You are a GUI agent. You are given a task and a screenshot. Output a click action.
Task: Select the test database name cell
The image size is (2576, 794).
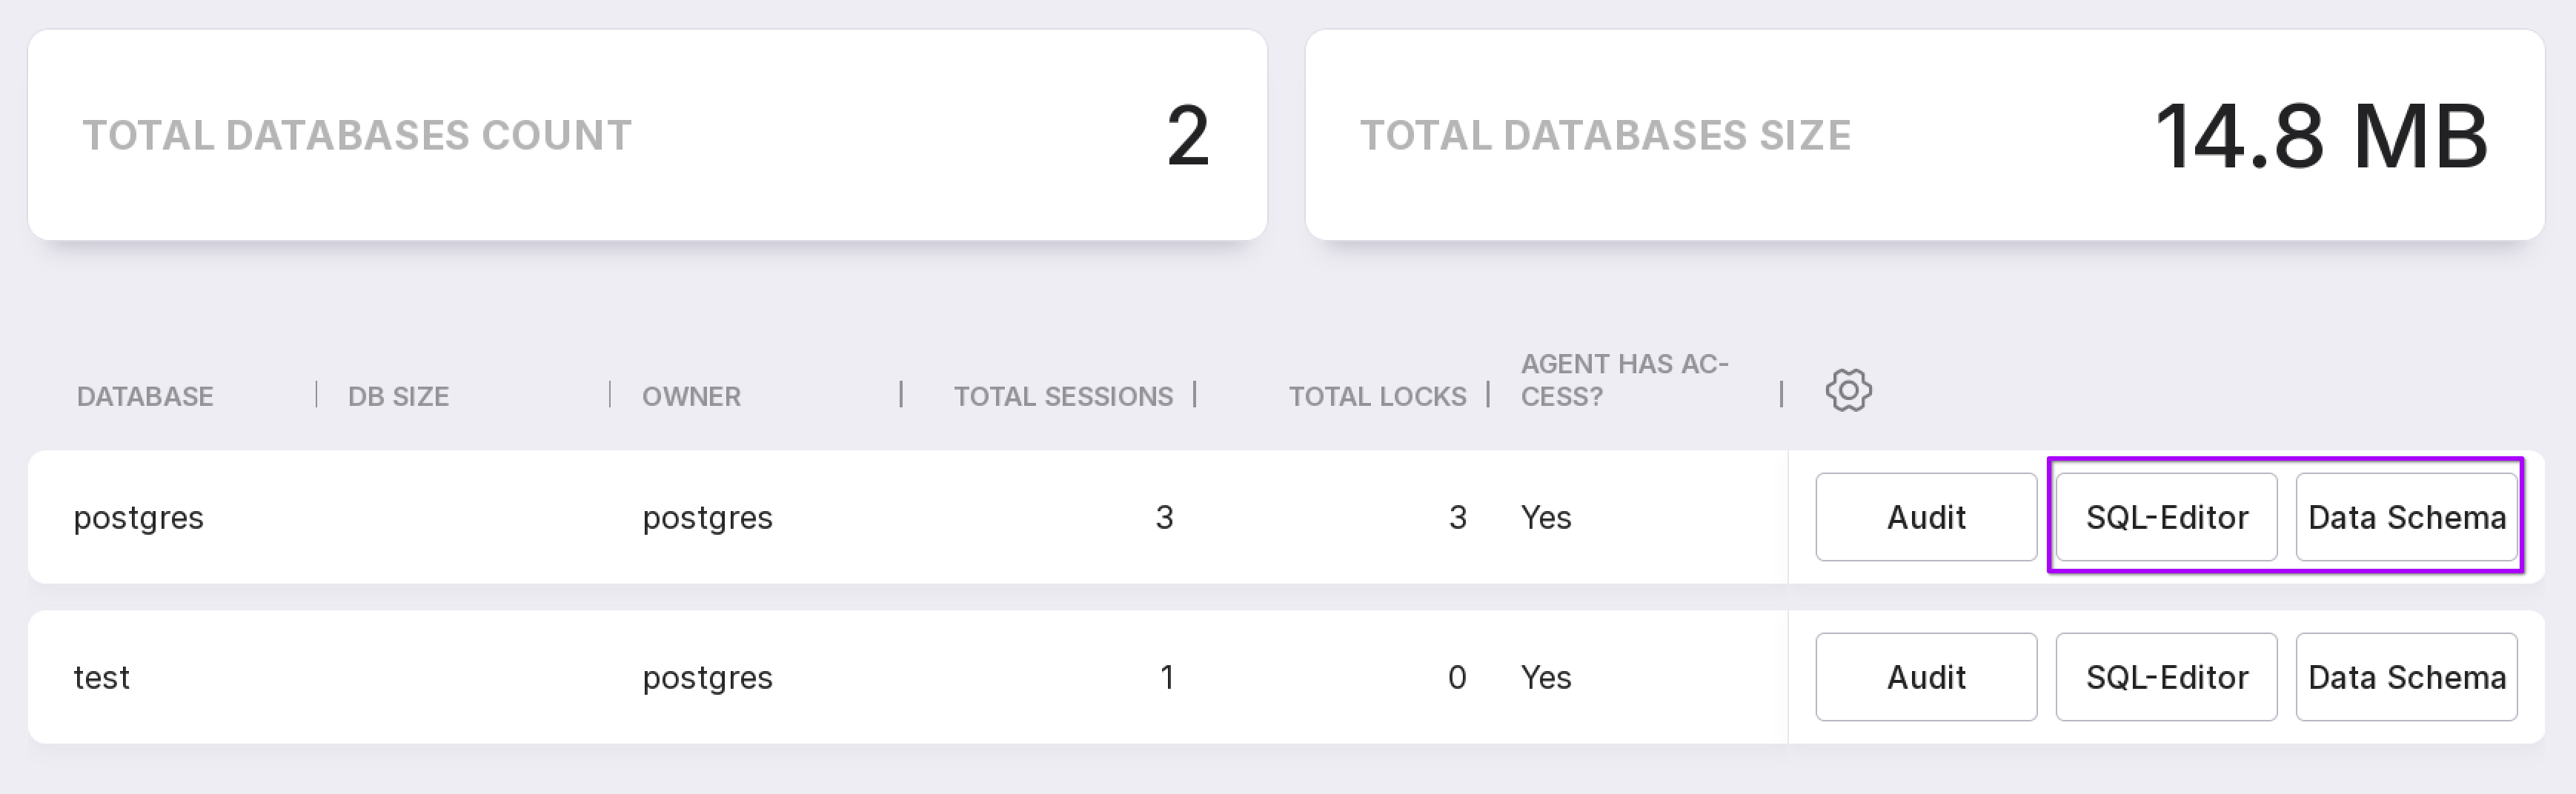(102, 678)
